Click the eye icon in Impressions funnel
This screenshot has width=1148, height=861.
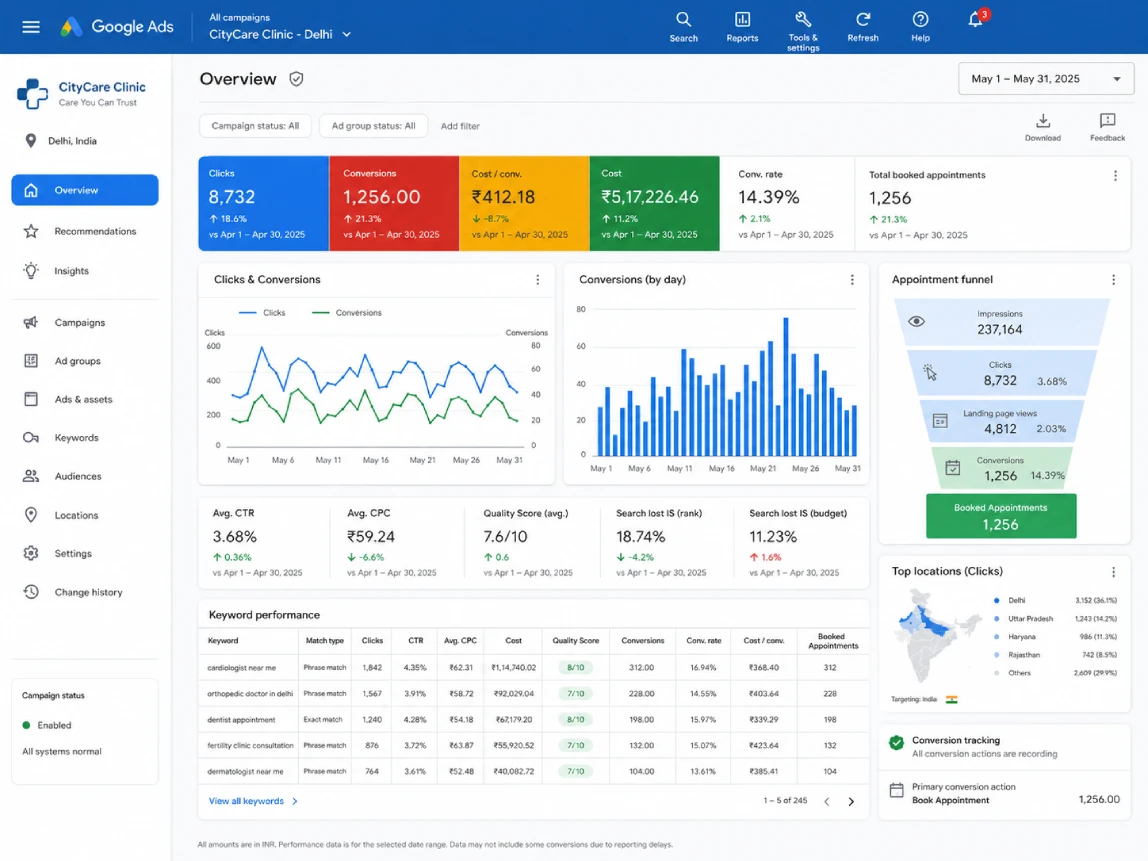tap(916, 321)
